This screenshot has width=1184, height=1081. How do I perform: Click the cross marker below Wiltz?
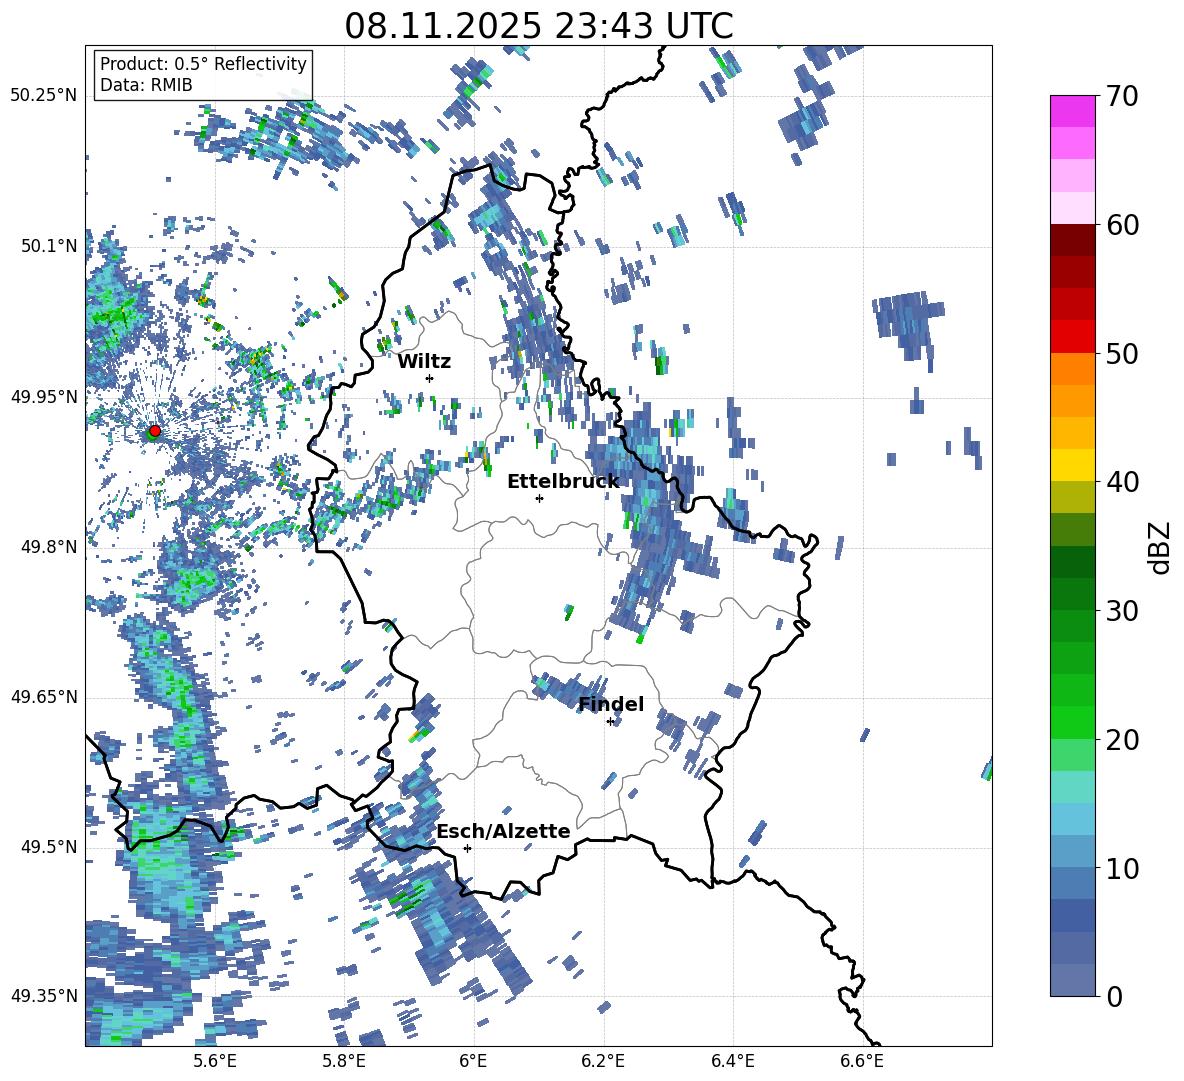pos(430,378)
